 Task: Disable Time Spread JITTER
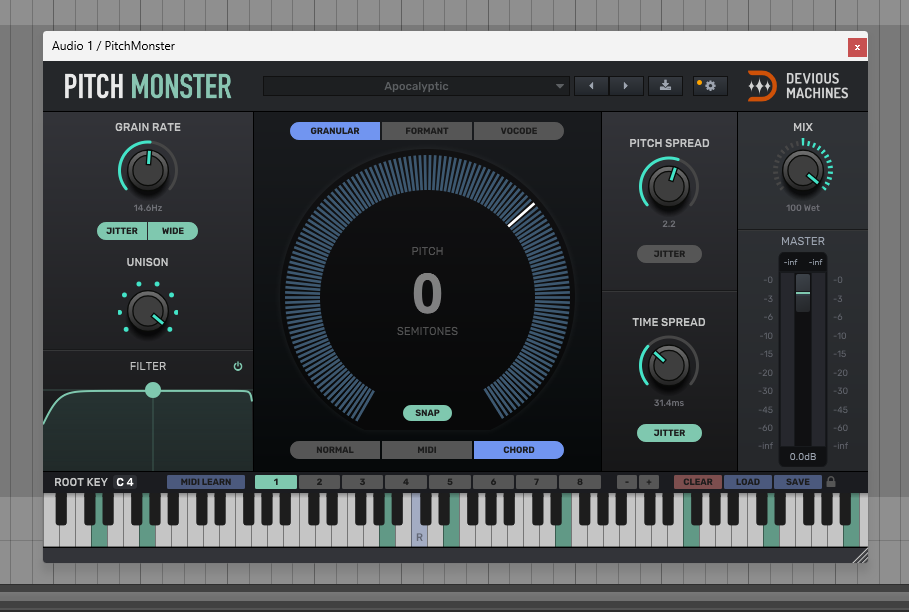coord(669,433)
